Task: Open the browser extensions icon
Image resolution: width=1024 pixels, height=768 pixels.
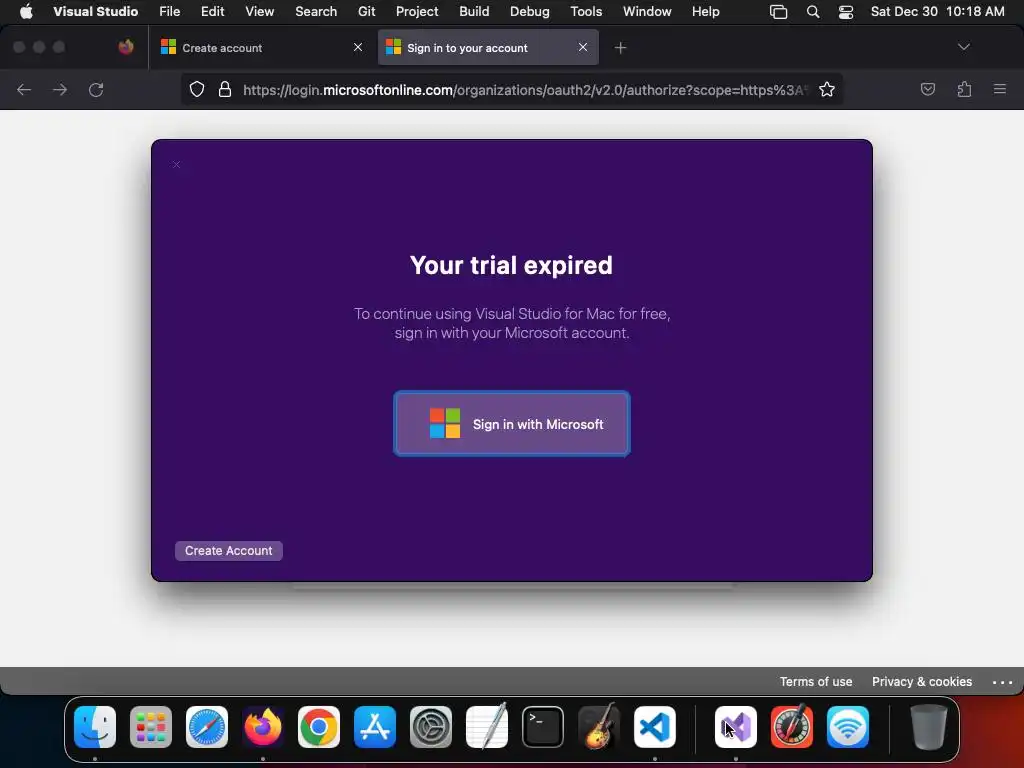Action: pyautogui.click(x=964, y=89)
